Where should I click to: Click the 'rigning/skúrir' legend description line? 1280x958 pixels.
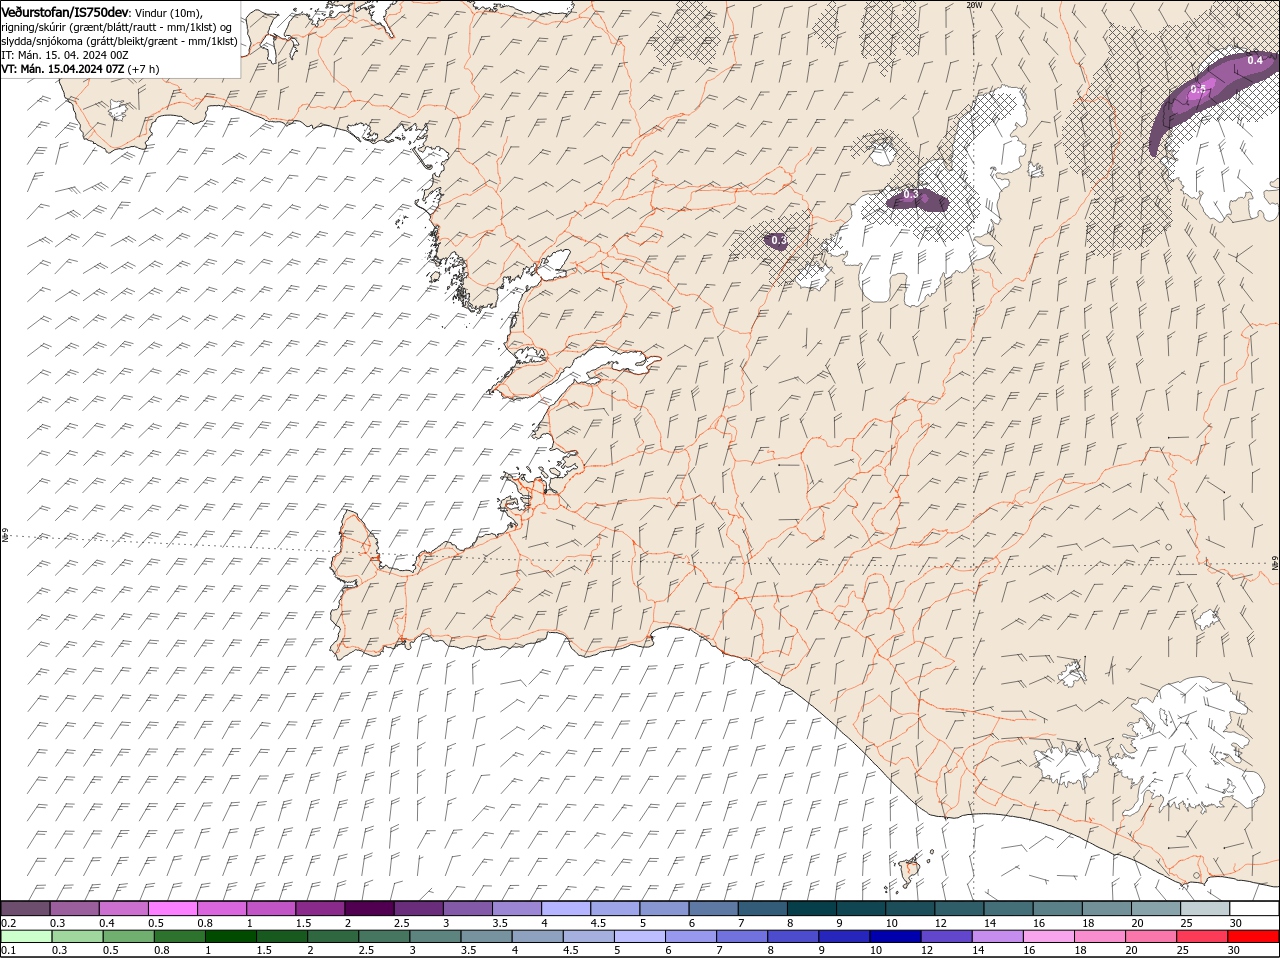click(117, 27)
